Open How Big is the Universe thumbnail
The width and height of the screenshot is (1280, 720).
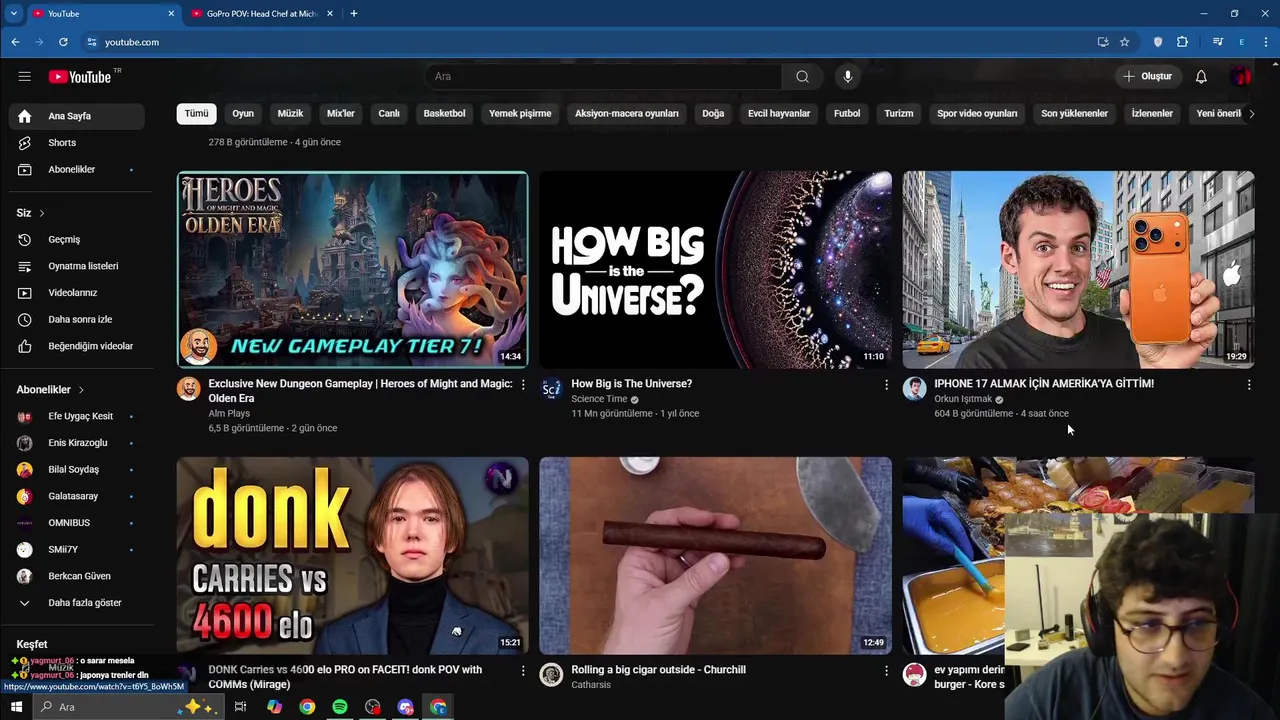pos(715,270)
